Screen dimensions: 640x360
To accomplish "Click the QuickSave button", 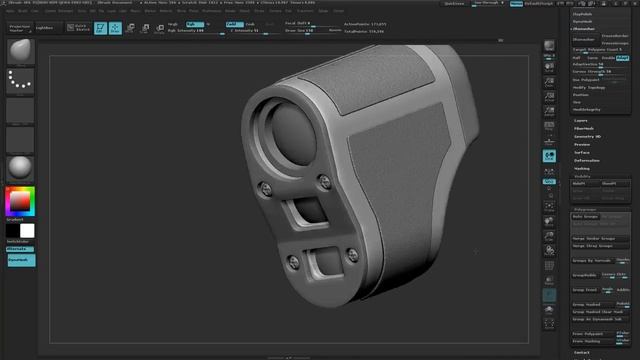I will [454, 4].
